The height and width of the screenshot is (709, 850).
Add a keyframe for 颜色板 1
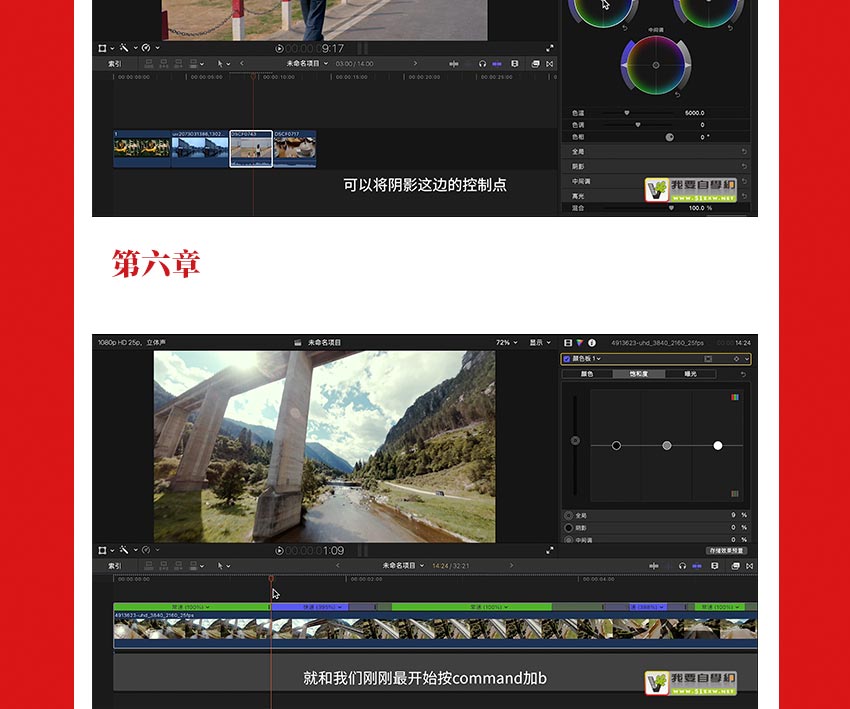pyautogui.click(x=736, y=359)
